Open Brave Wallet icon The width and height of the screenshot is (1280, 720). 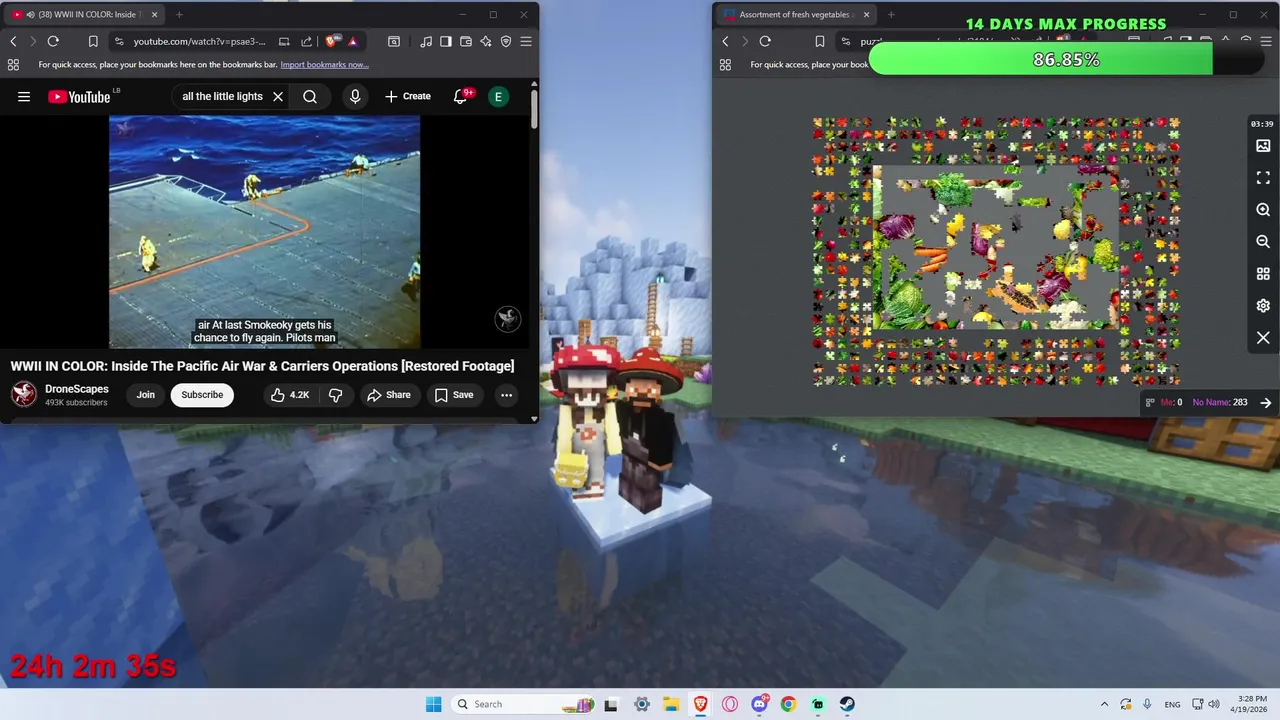click(x=466, y=41)
